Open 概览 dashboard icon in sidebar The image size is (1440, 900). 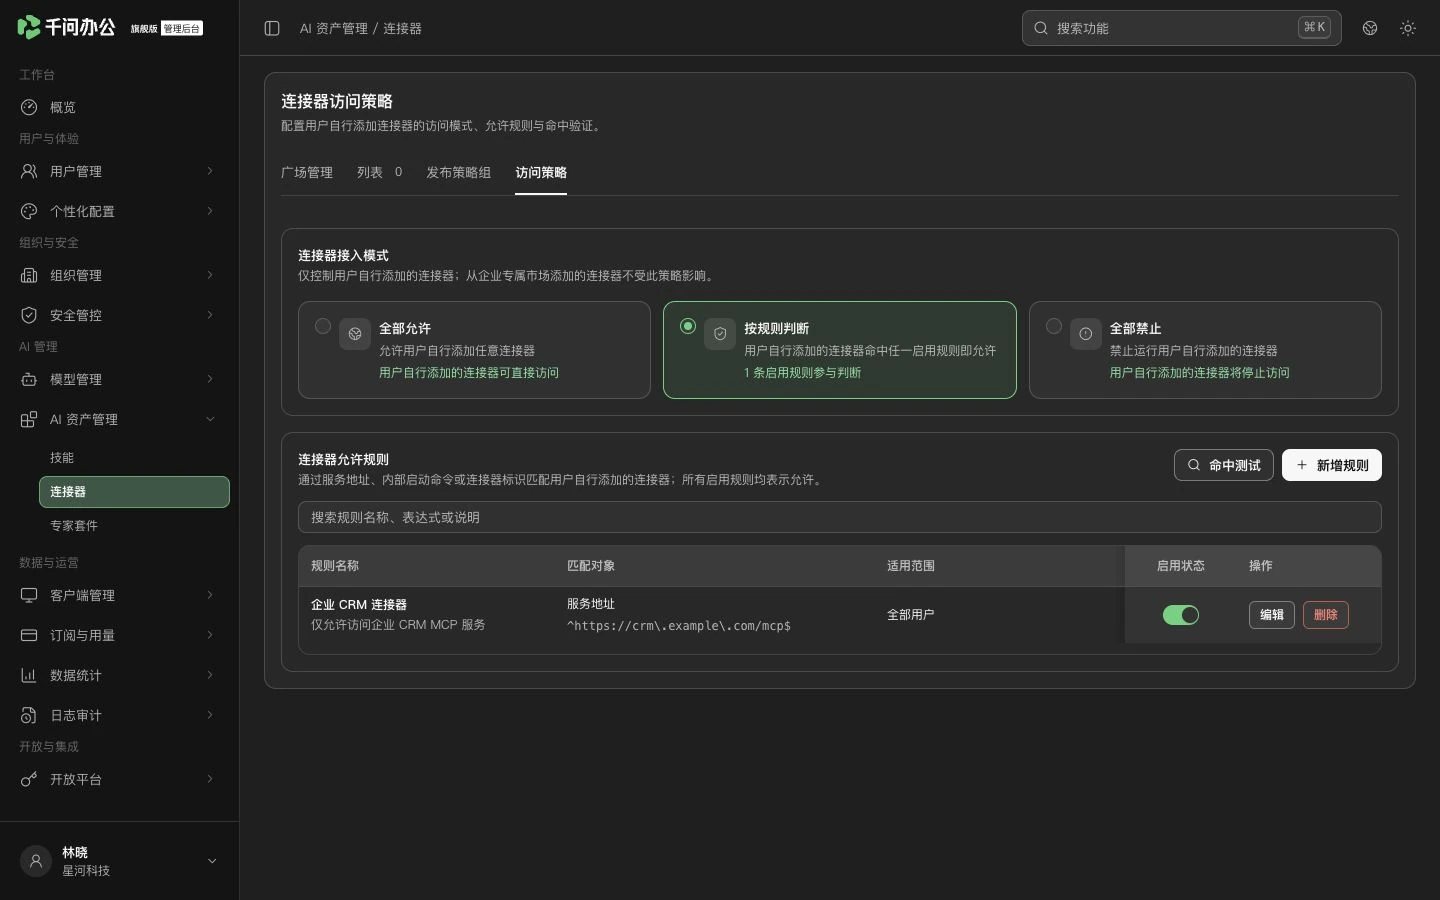[29, 107]
